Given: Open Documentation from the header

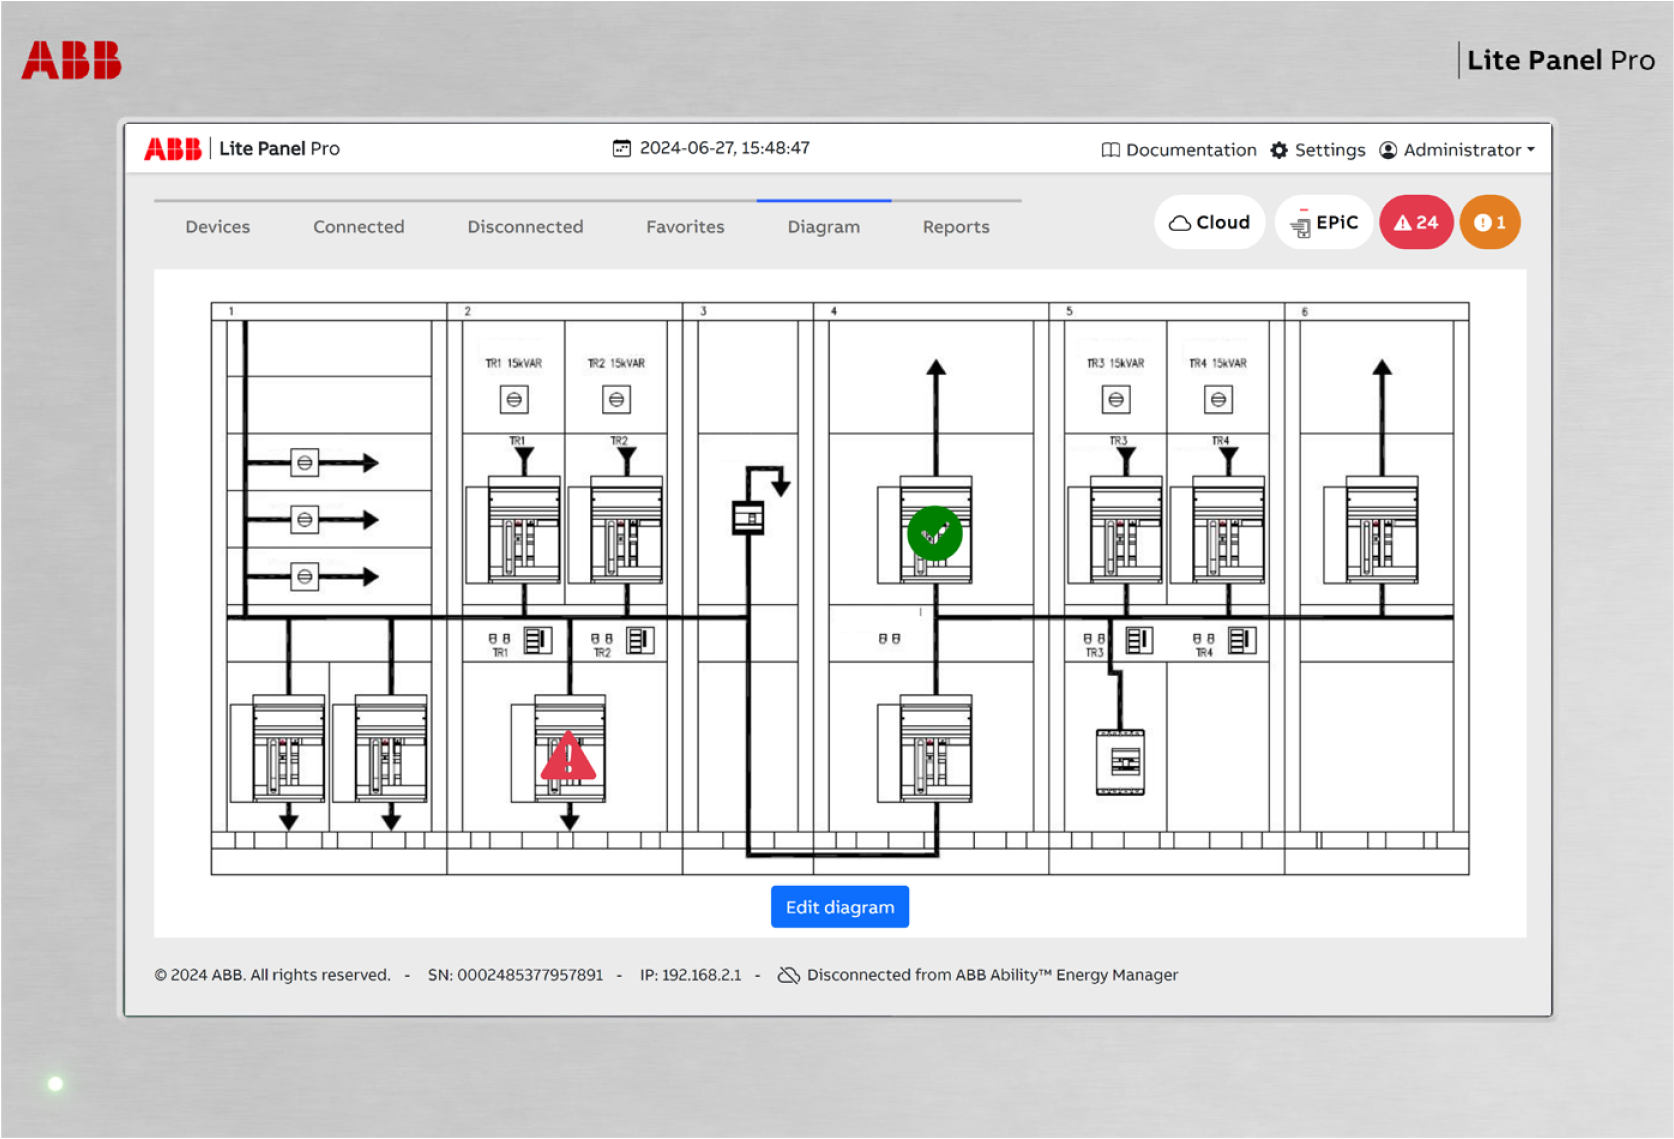Looking at the screenshot, I should pyautogui.click(x=1178, y=150).
